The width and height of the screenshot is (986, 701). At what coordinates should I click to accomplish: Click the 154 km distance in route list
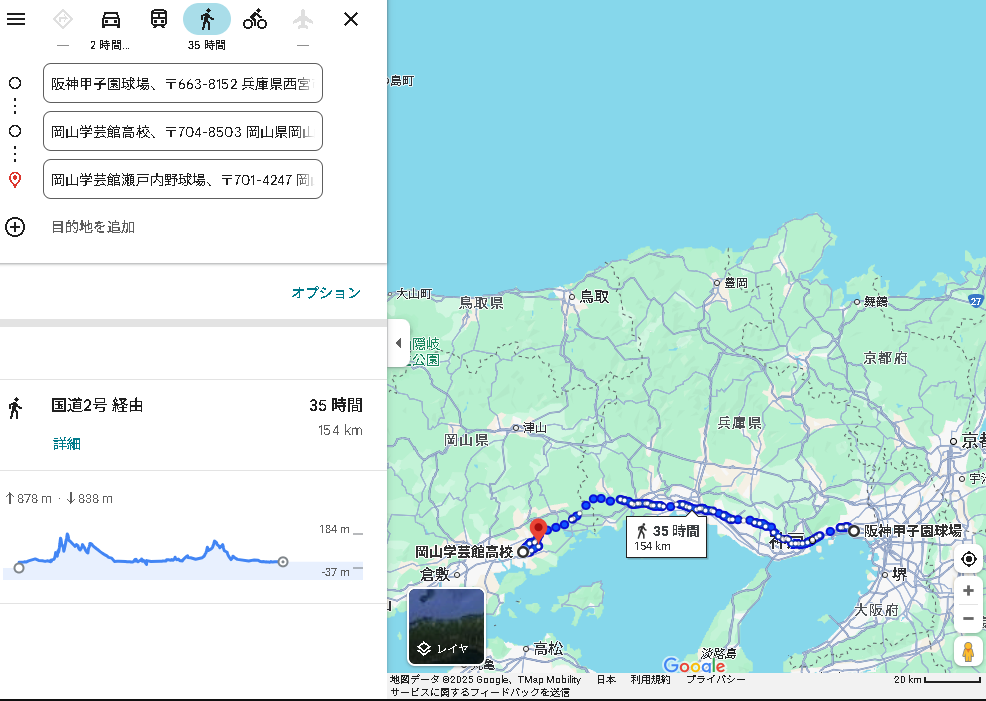(340, 431)
